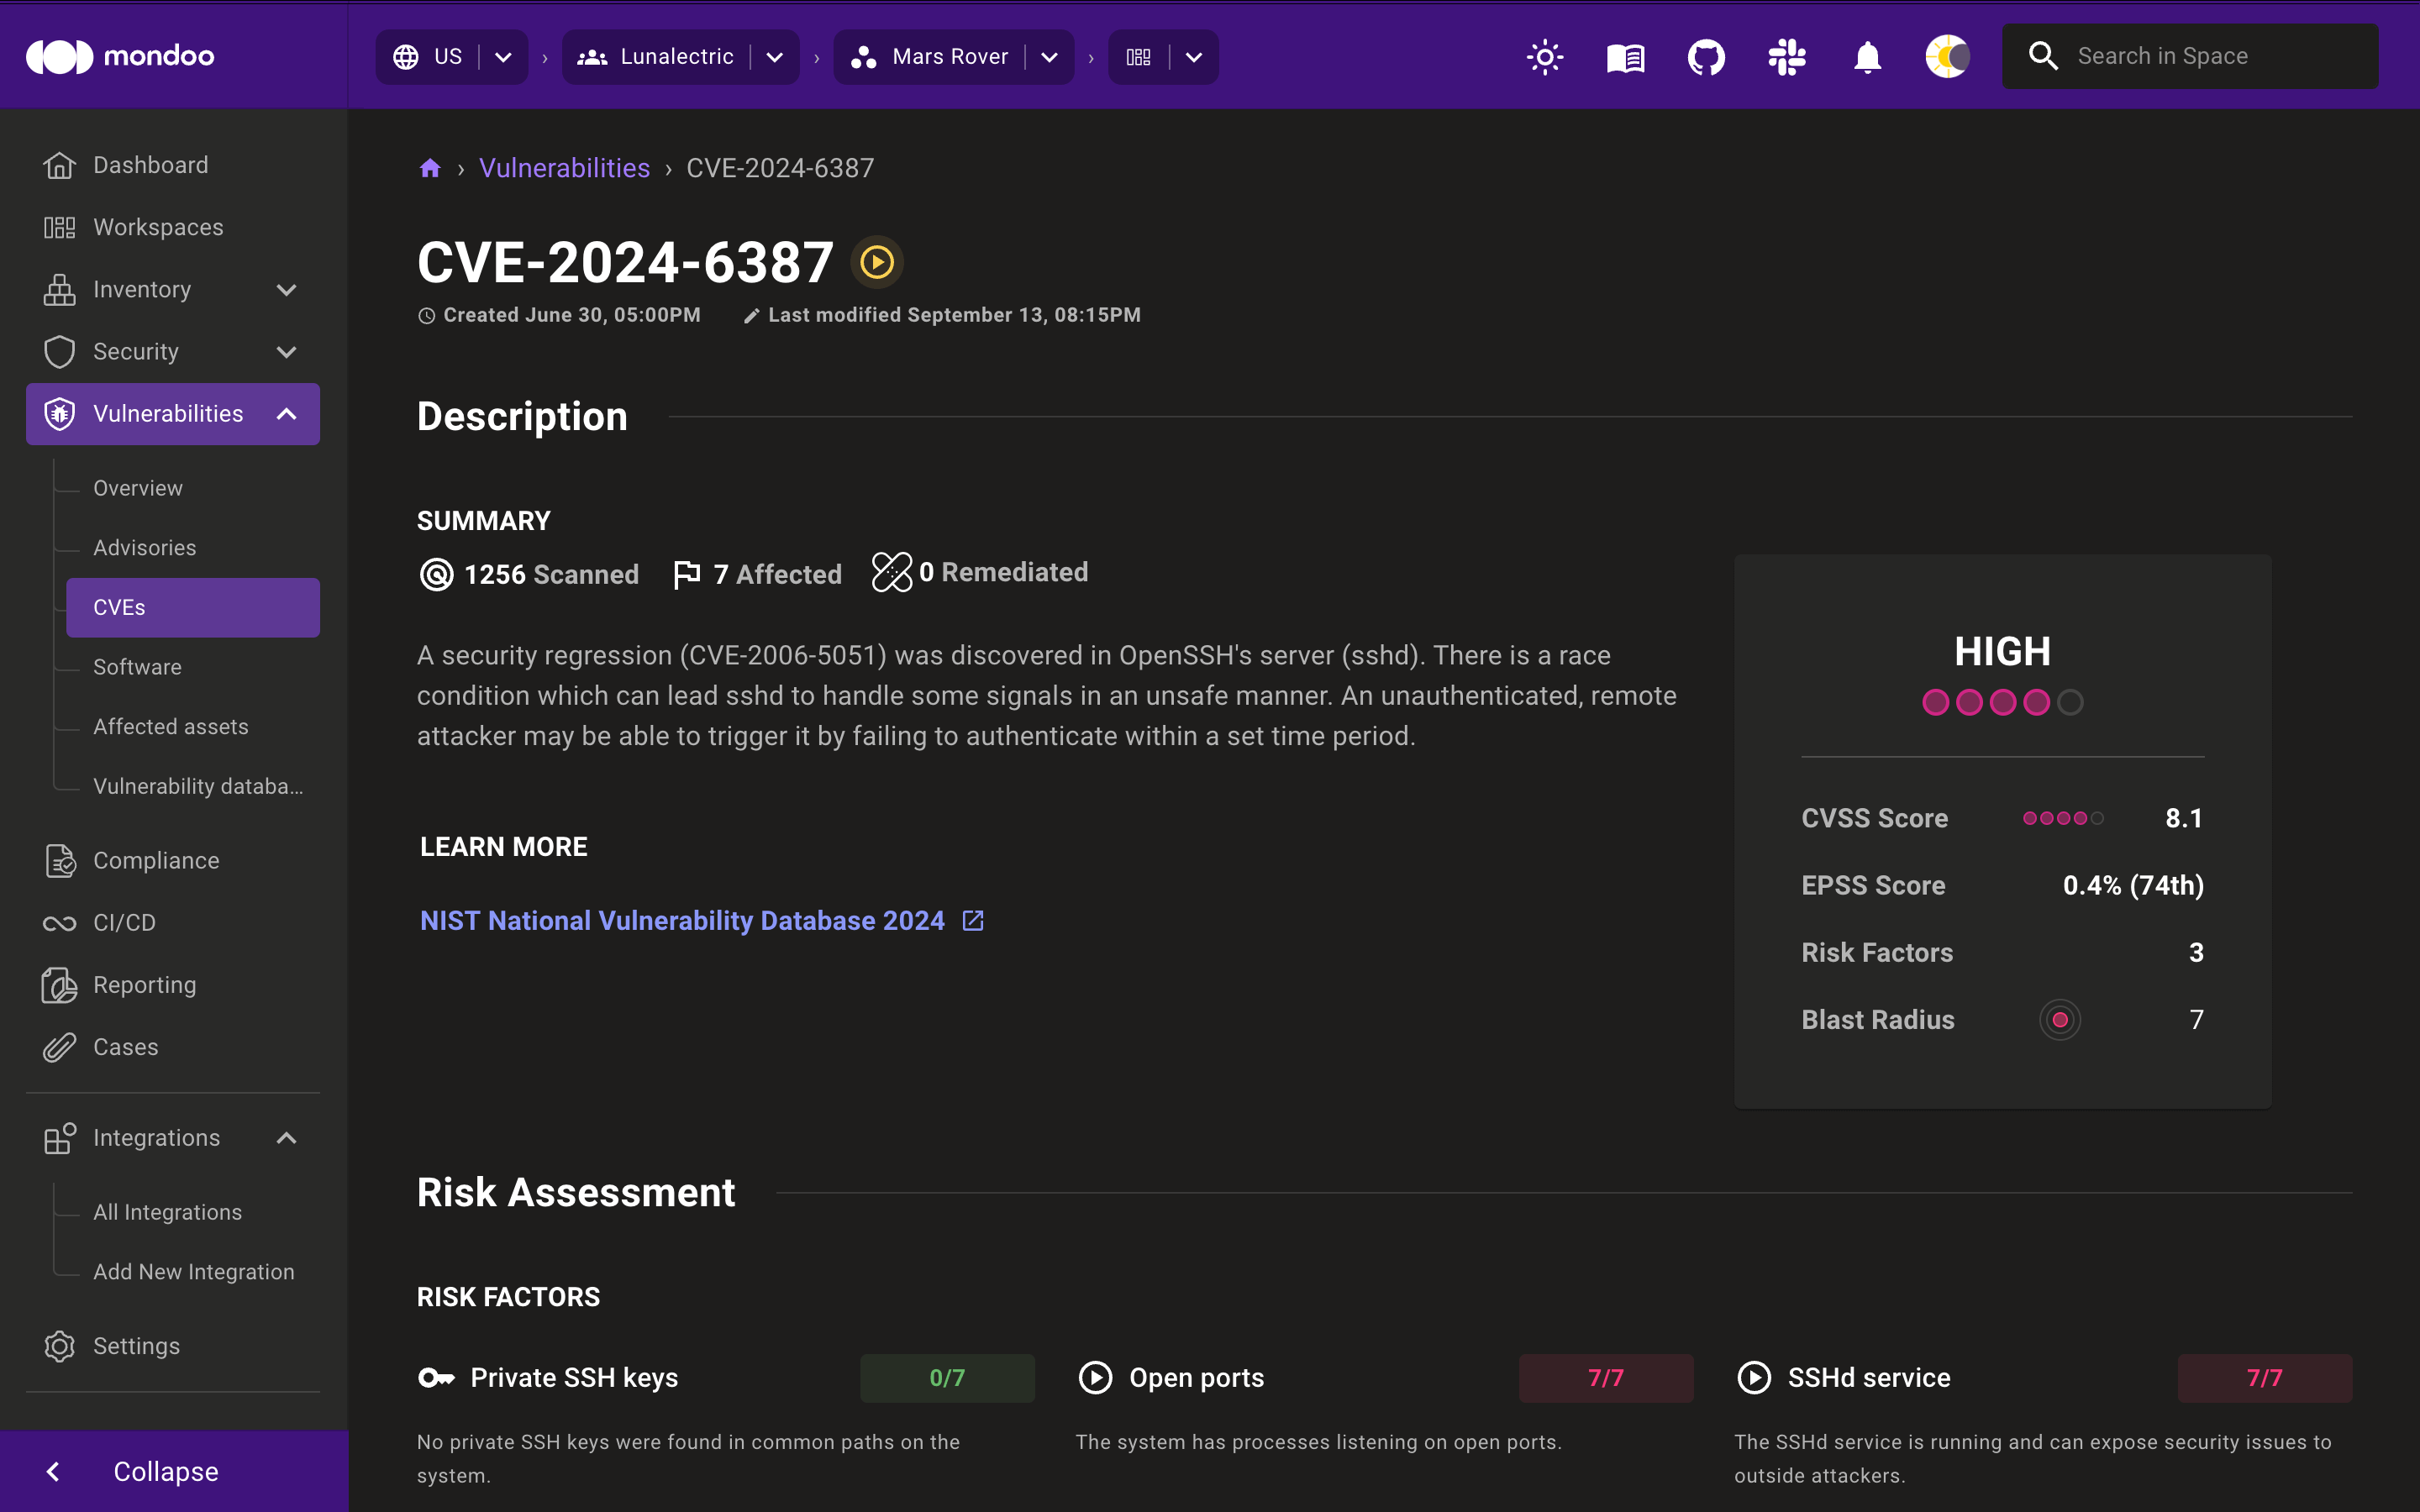2420x1512 pixels.
Task: Expand the Lunalectric organization dropdown
Action: (x=777, y=55)
